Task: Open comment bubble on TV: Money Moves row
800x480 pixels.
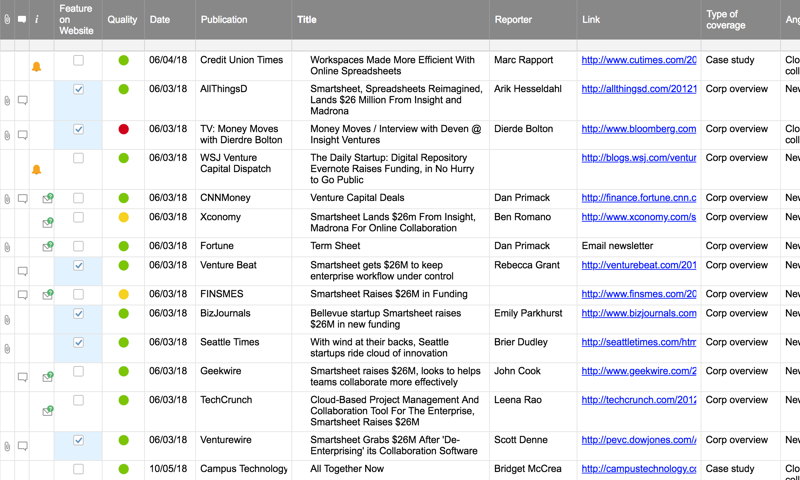Action: (x=22, y=135)
